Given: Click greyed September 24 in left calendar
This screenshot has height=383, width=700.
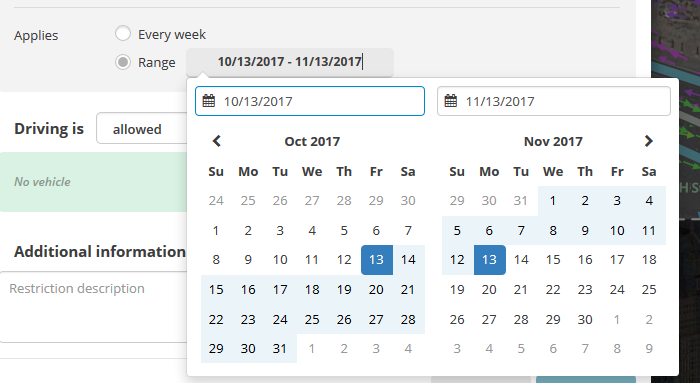Looking at the screenshot, I should (216, 201).
